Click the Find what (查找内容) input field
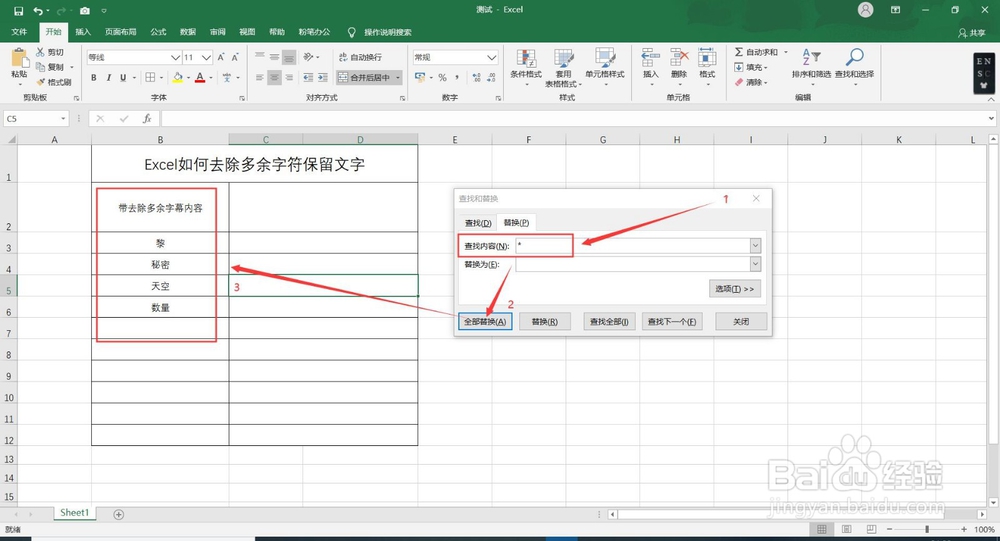 pos(633,246)
